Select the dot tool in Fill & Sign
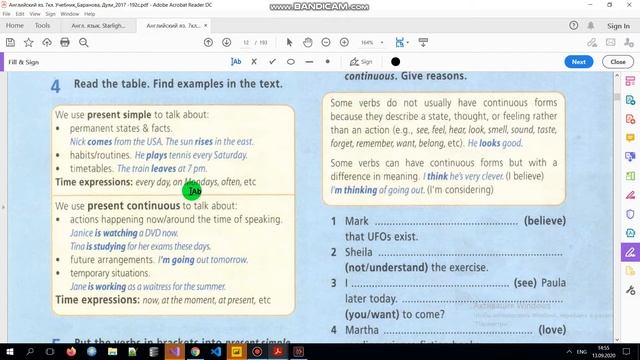640x360 pixels. [x=327, y=62]
